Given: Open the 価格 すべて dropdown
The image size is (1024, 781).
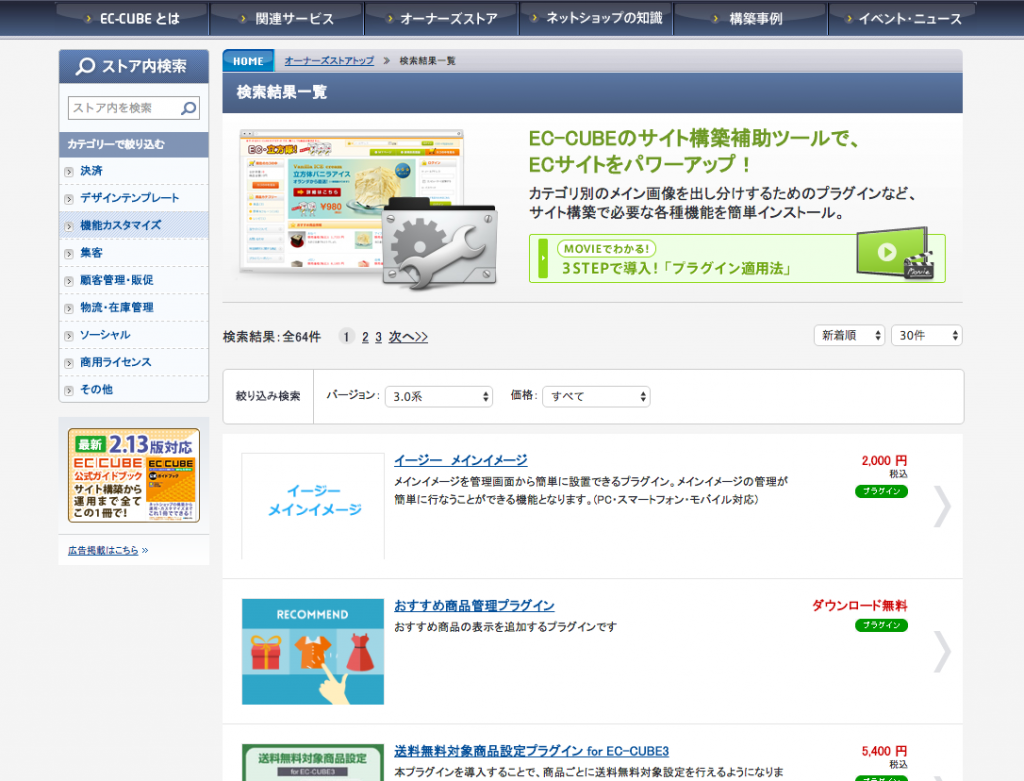Looking at the screenshot, I should click(x=596, y=396).
